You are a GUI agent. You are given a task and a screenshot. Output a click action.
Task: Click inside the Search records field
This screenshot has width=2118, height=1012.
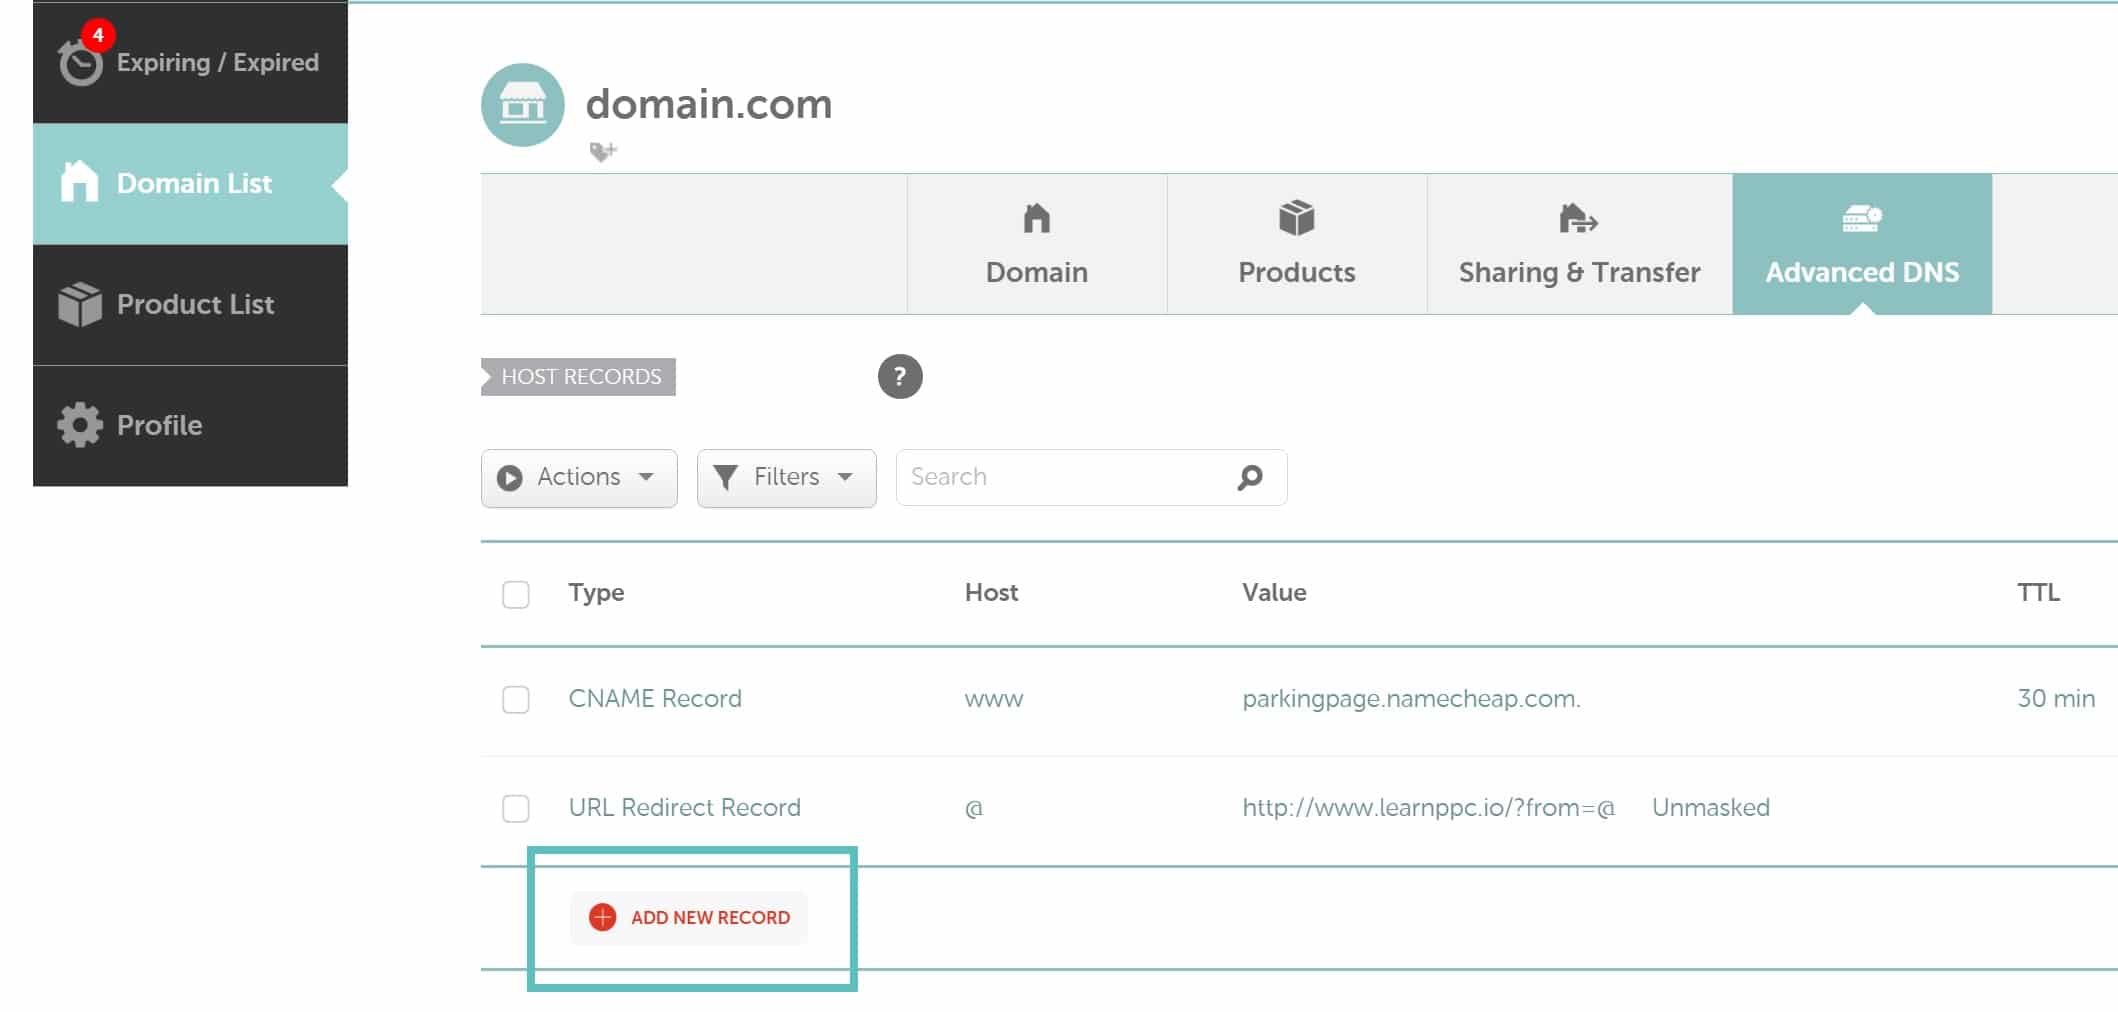[x=1060, y=477]
